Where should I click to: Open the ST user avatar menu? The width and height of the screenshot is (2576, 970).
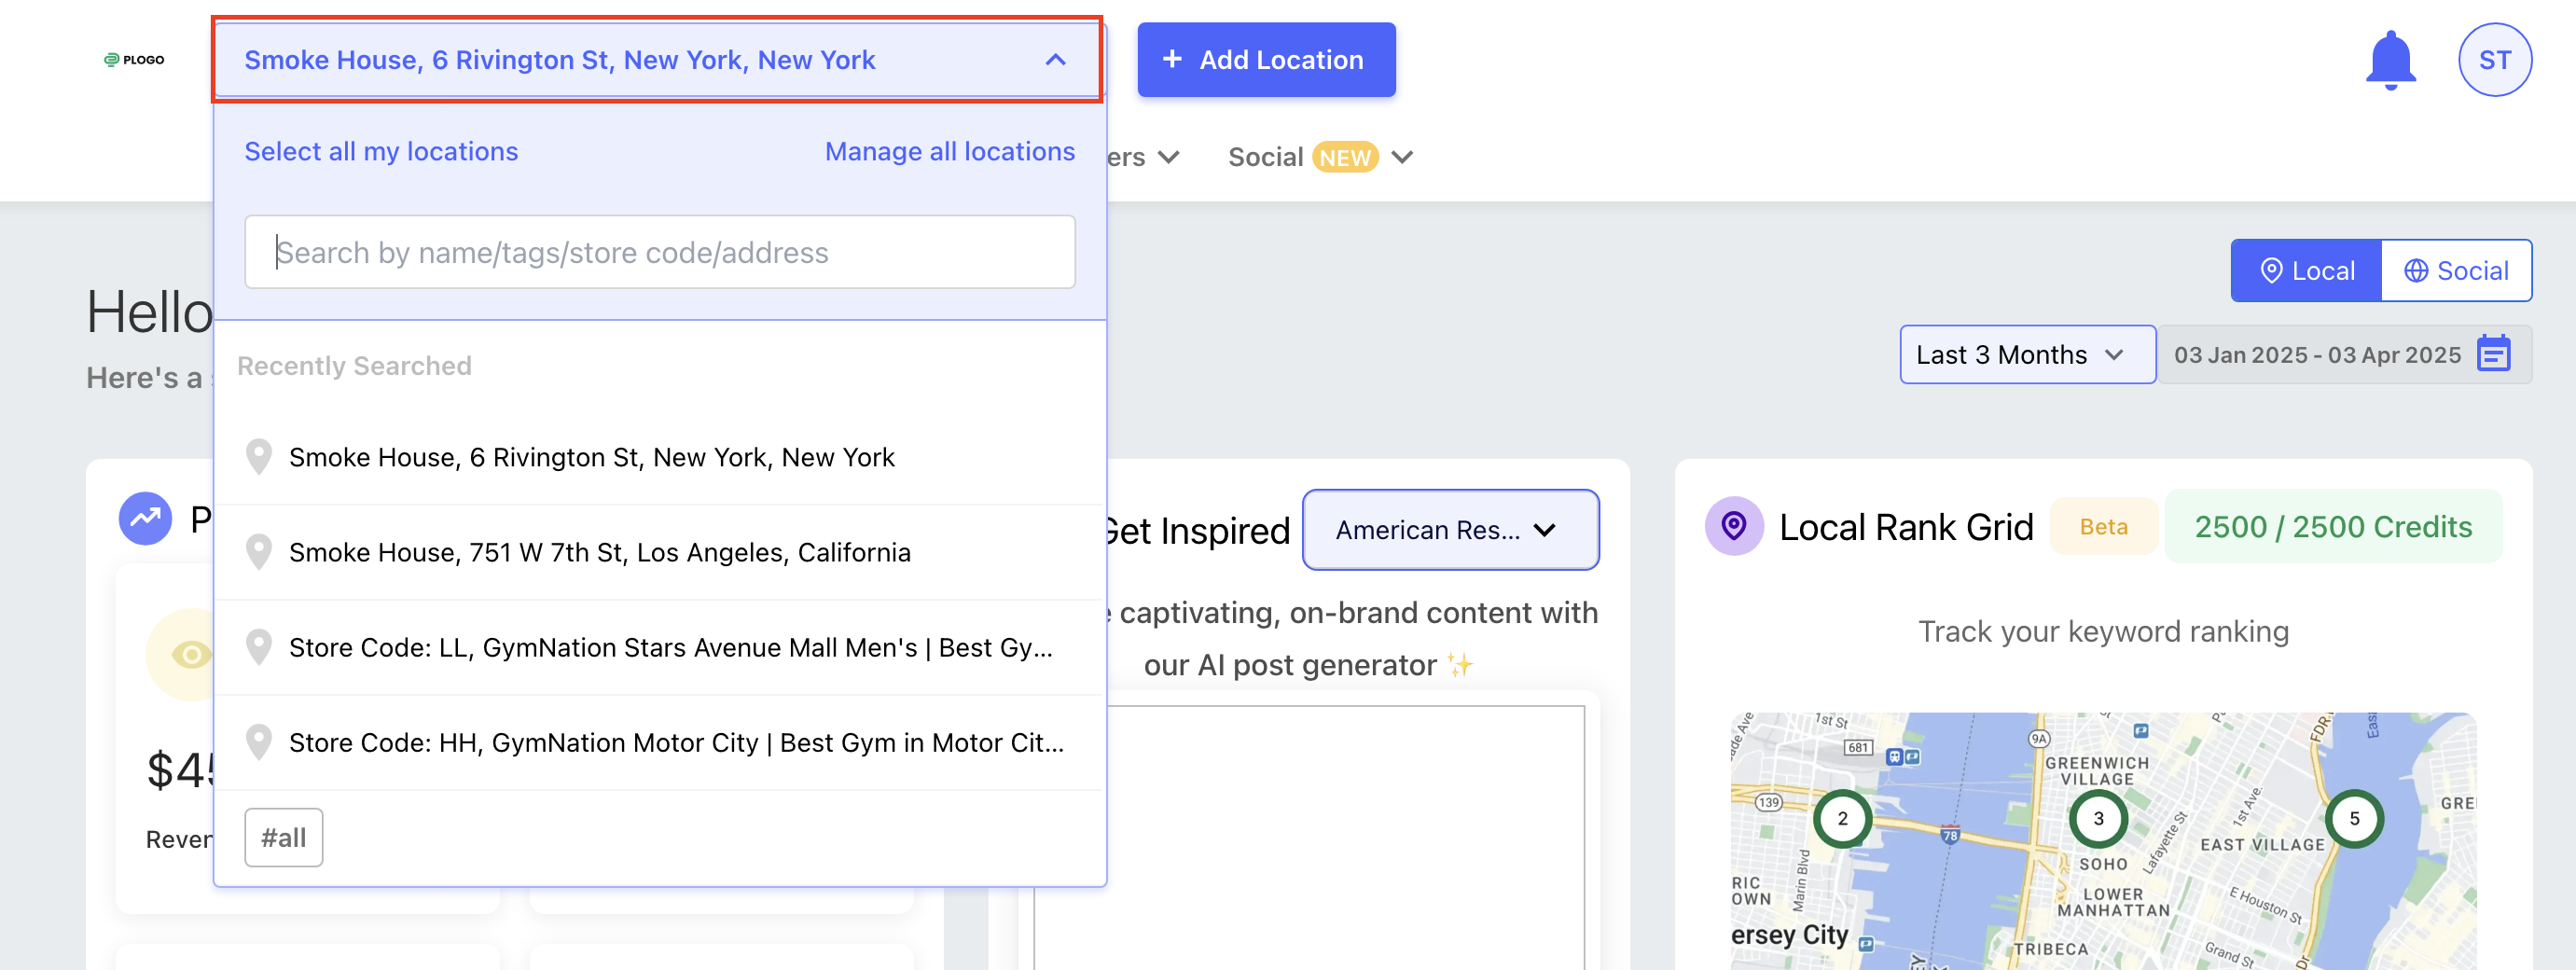2494,60
